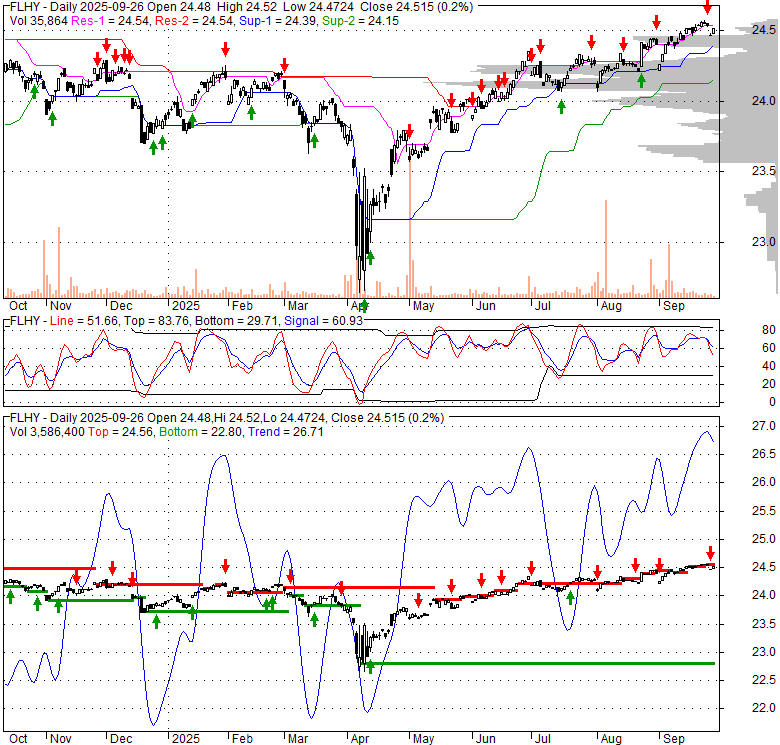Select the 25.5 price axis value
This screenshot has width=780, height=745.
764,511
